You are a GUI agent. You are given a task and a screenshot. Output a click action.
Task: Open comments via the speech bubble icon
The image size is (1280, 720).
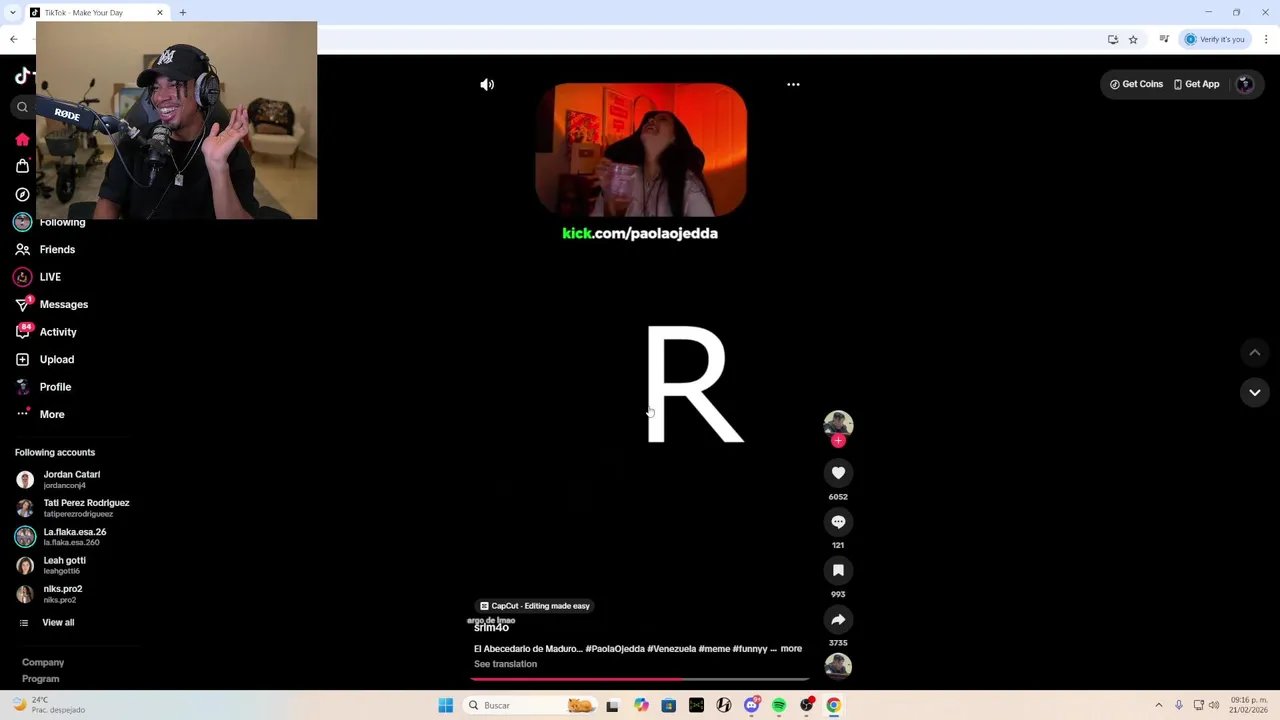pyautogui.click(x=838, y=522)
